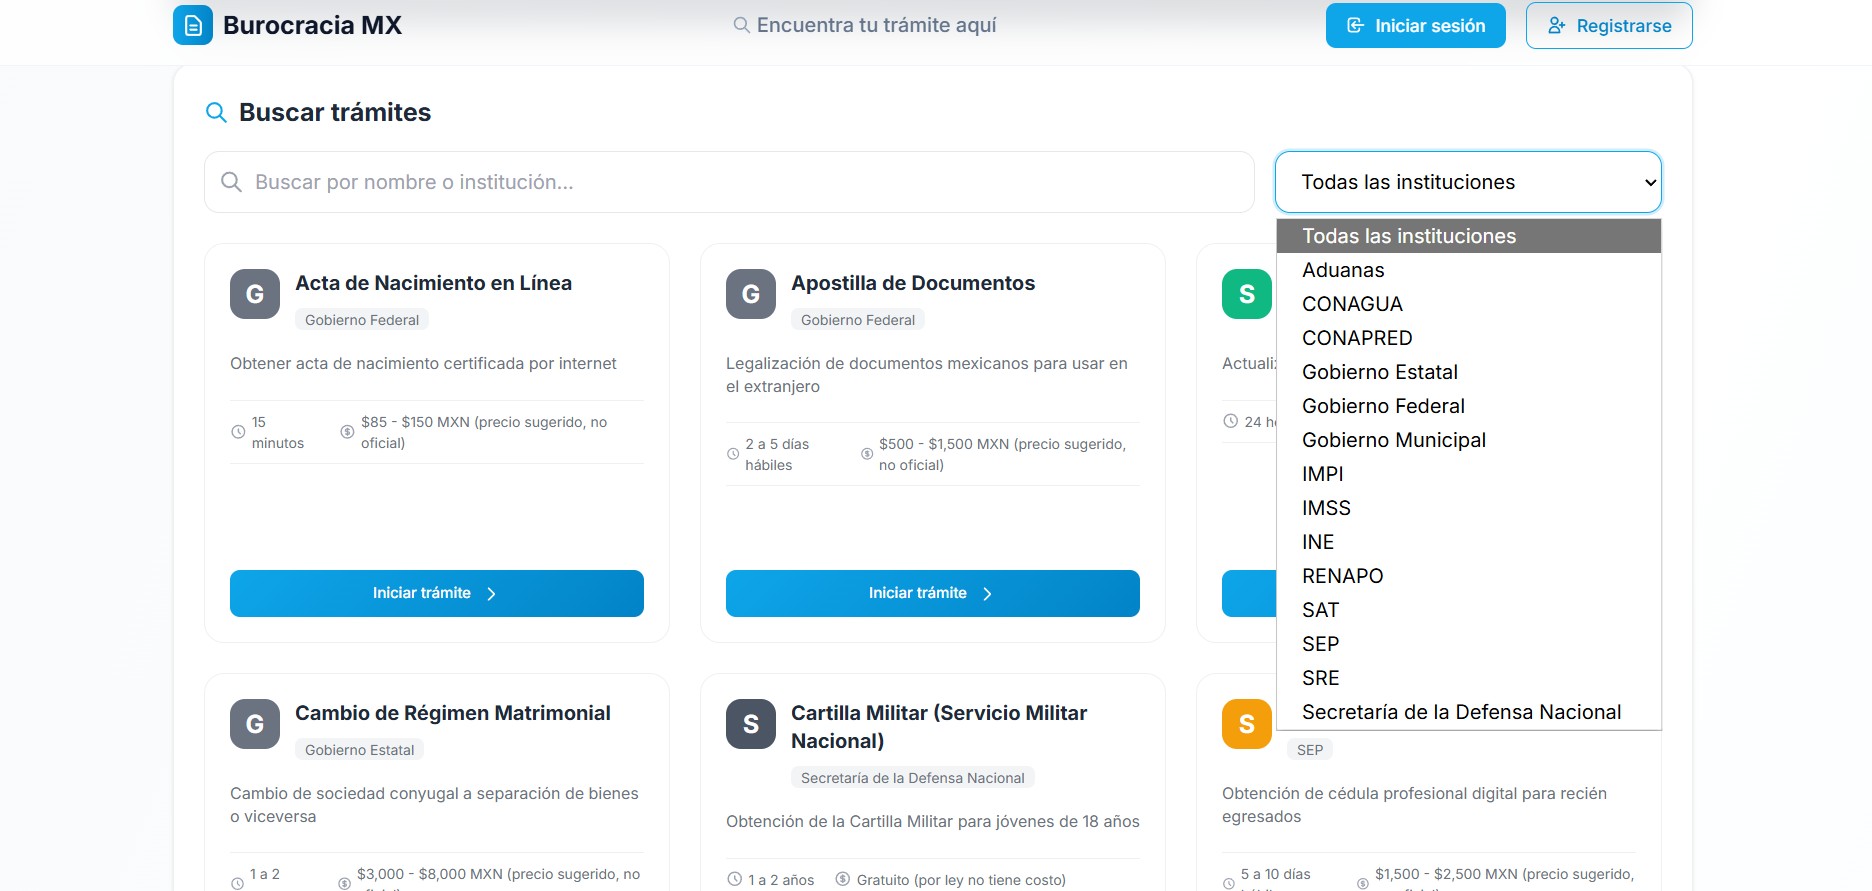This screenshot has height=891, width=1872.
Task: Pick Gobierno Municipal from the list
Action: click(1469, 440)
